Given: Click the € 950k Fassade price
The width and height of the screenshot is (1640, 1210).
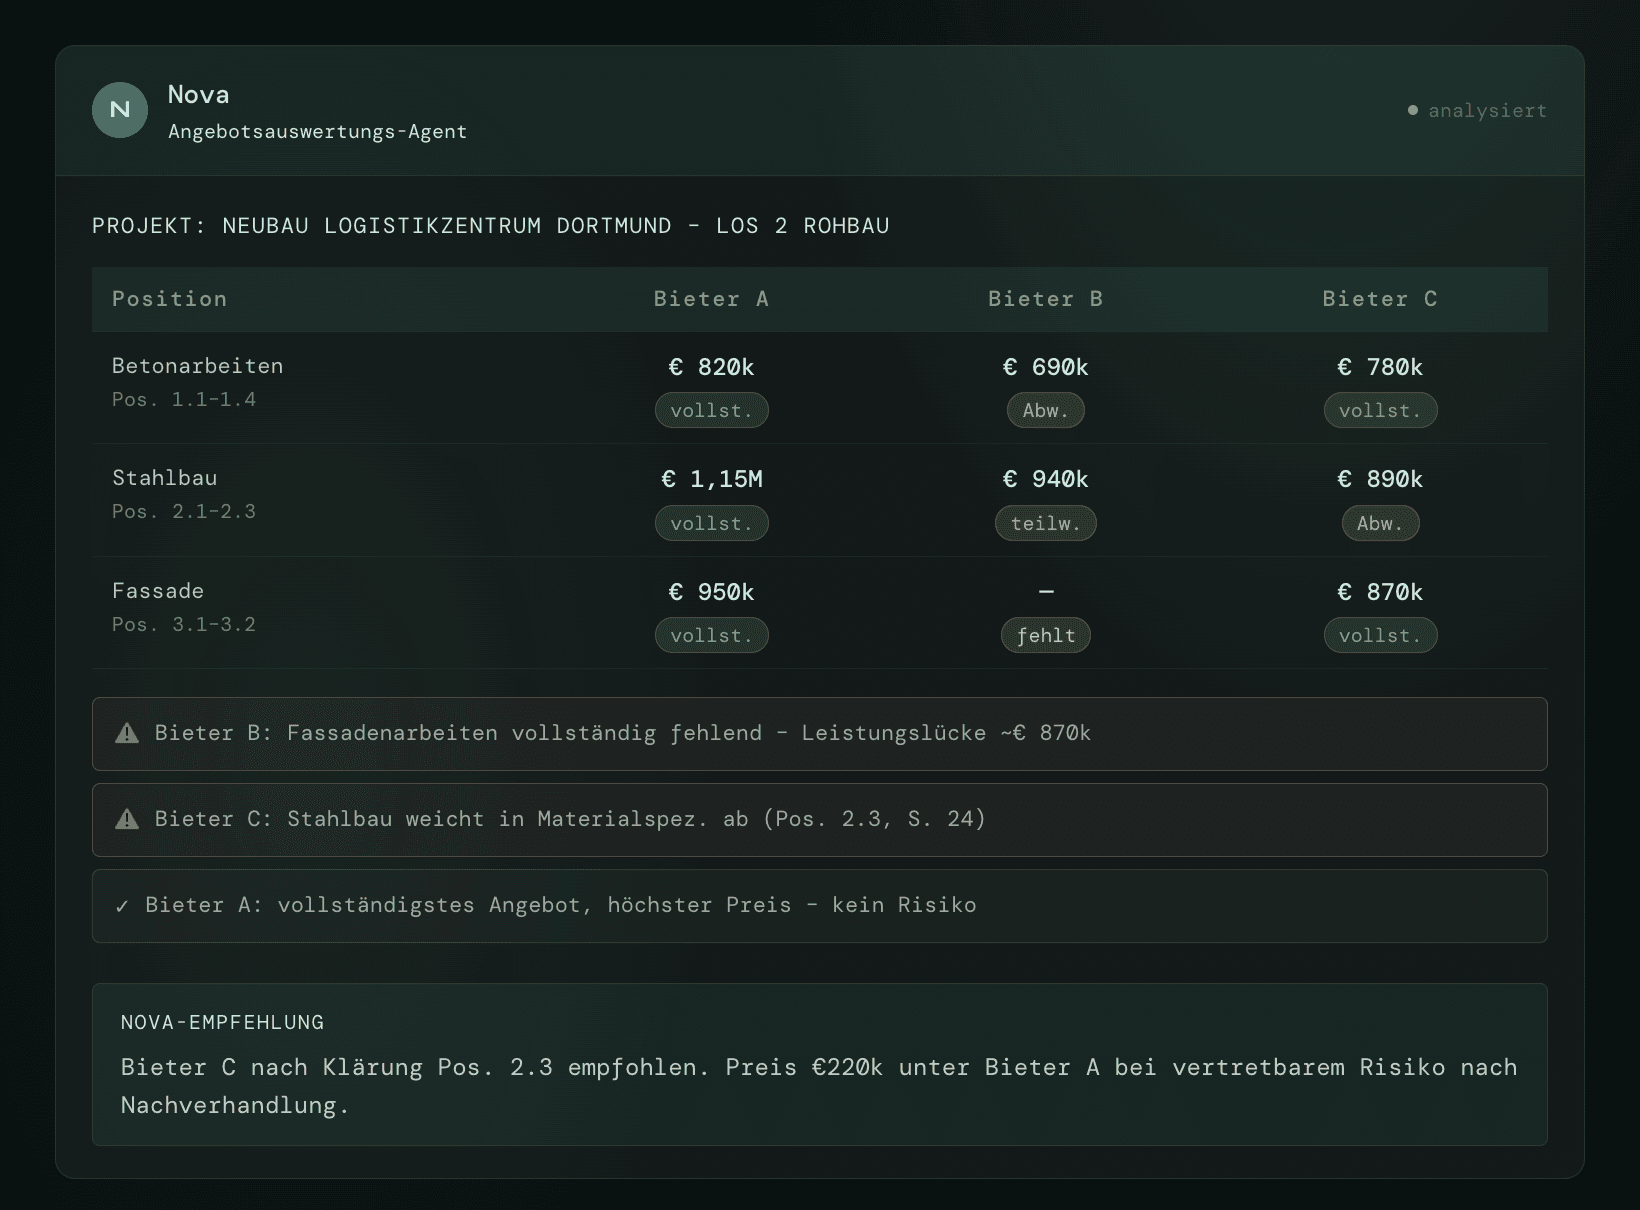Looking at the screenshot, I should coord(711,592).
